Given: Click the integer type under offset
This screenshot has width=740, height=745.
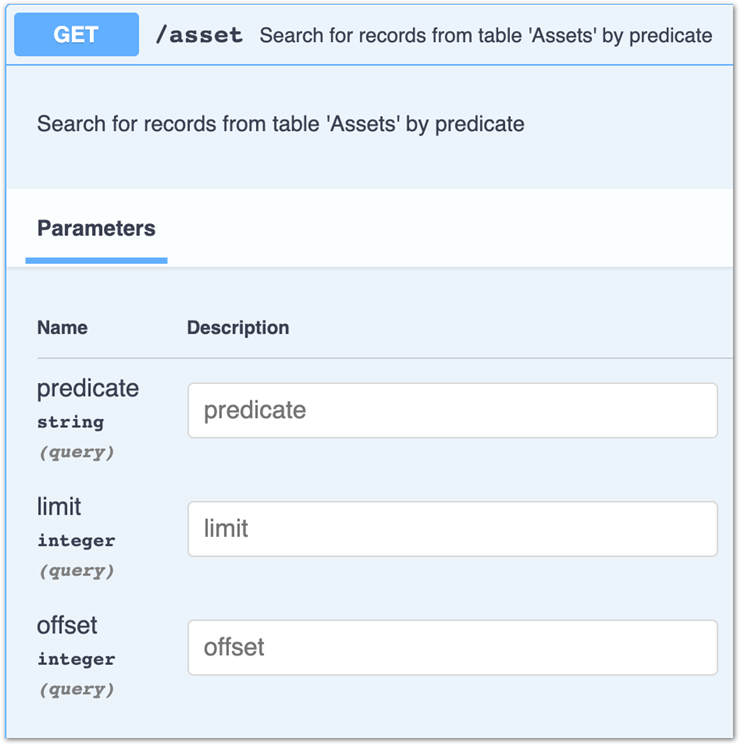Looking at the screenshot, I should click(x=76, y=660).
